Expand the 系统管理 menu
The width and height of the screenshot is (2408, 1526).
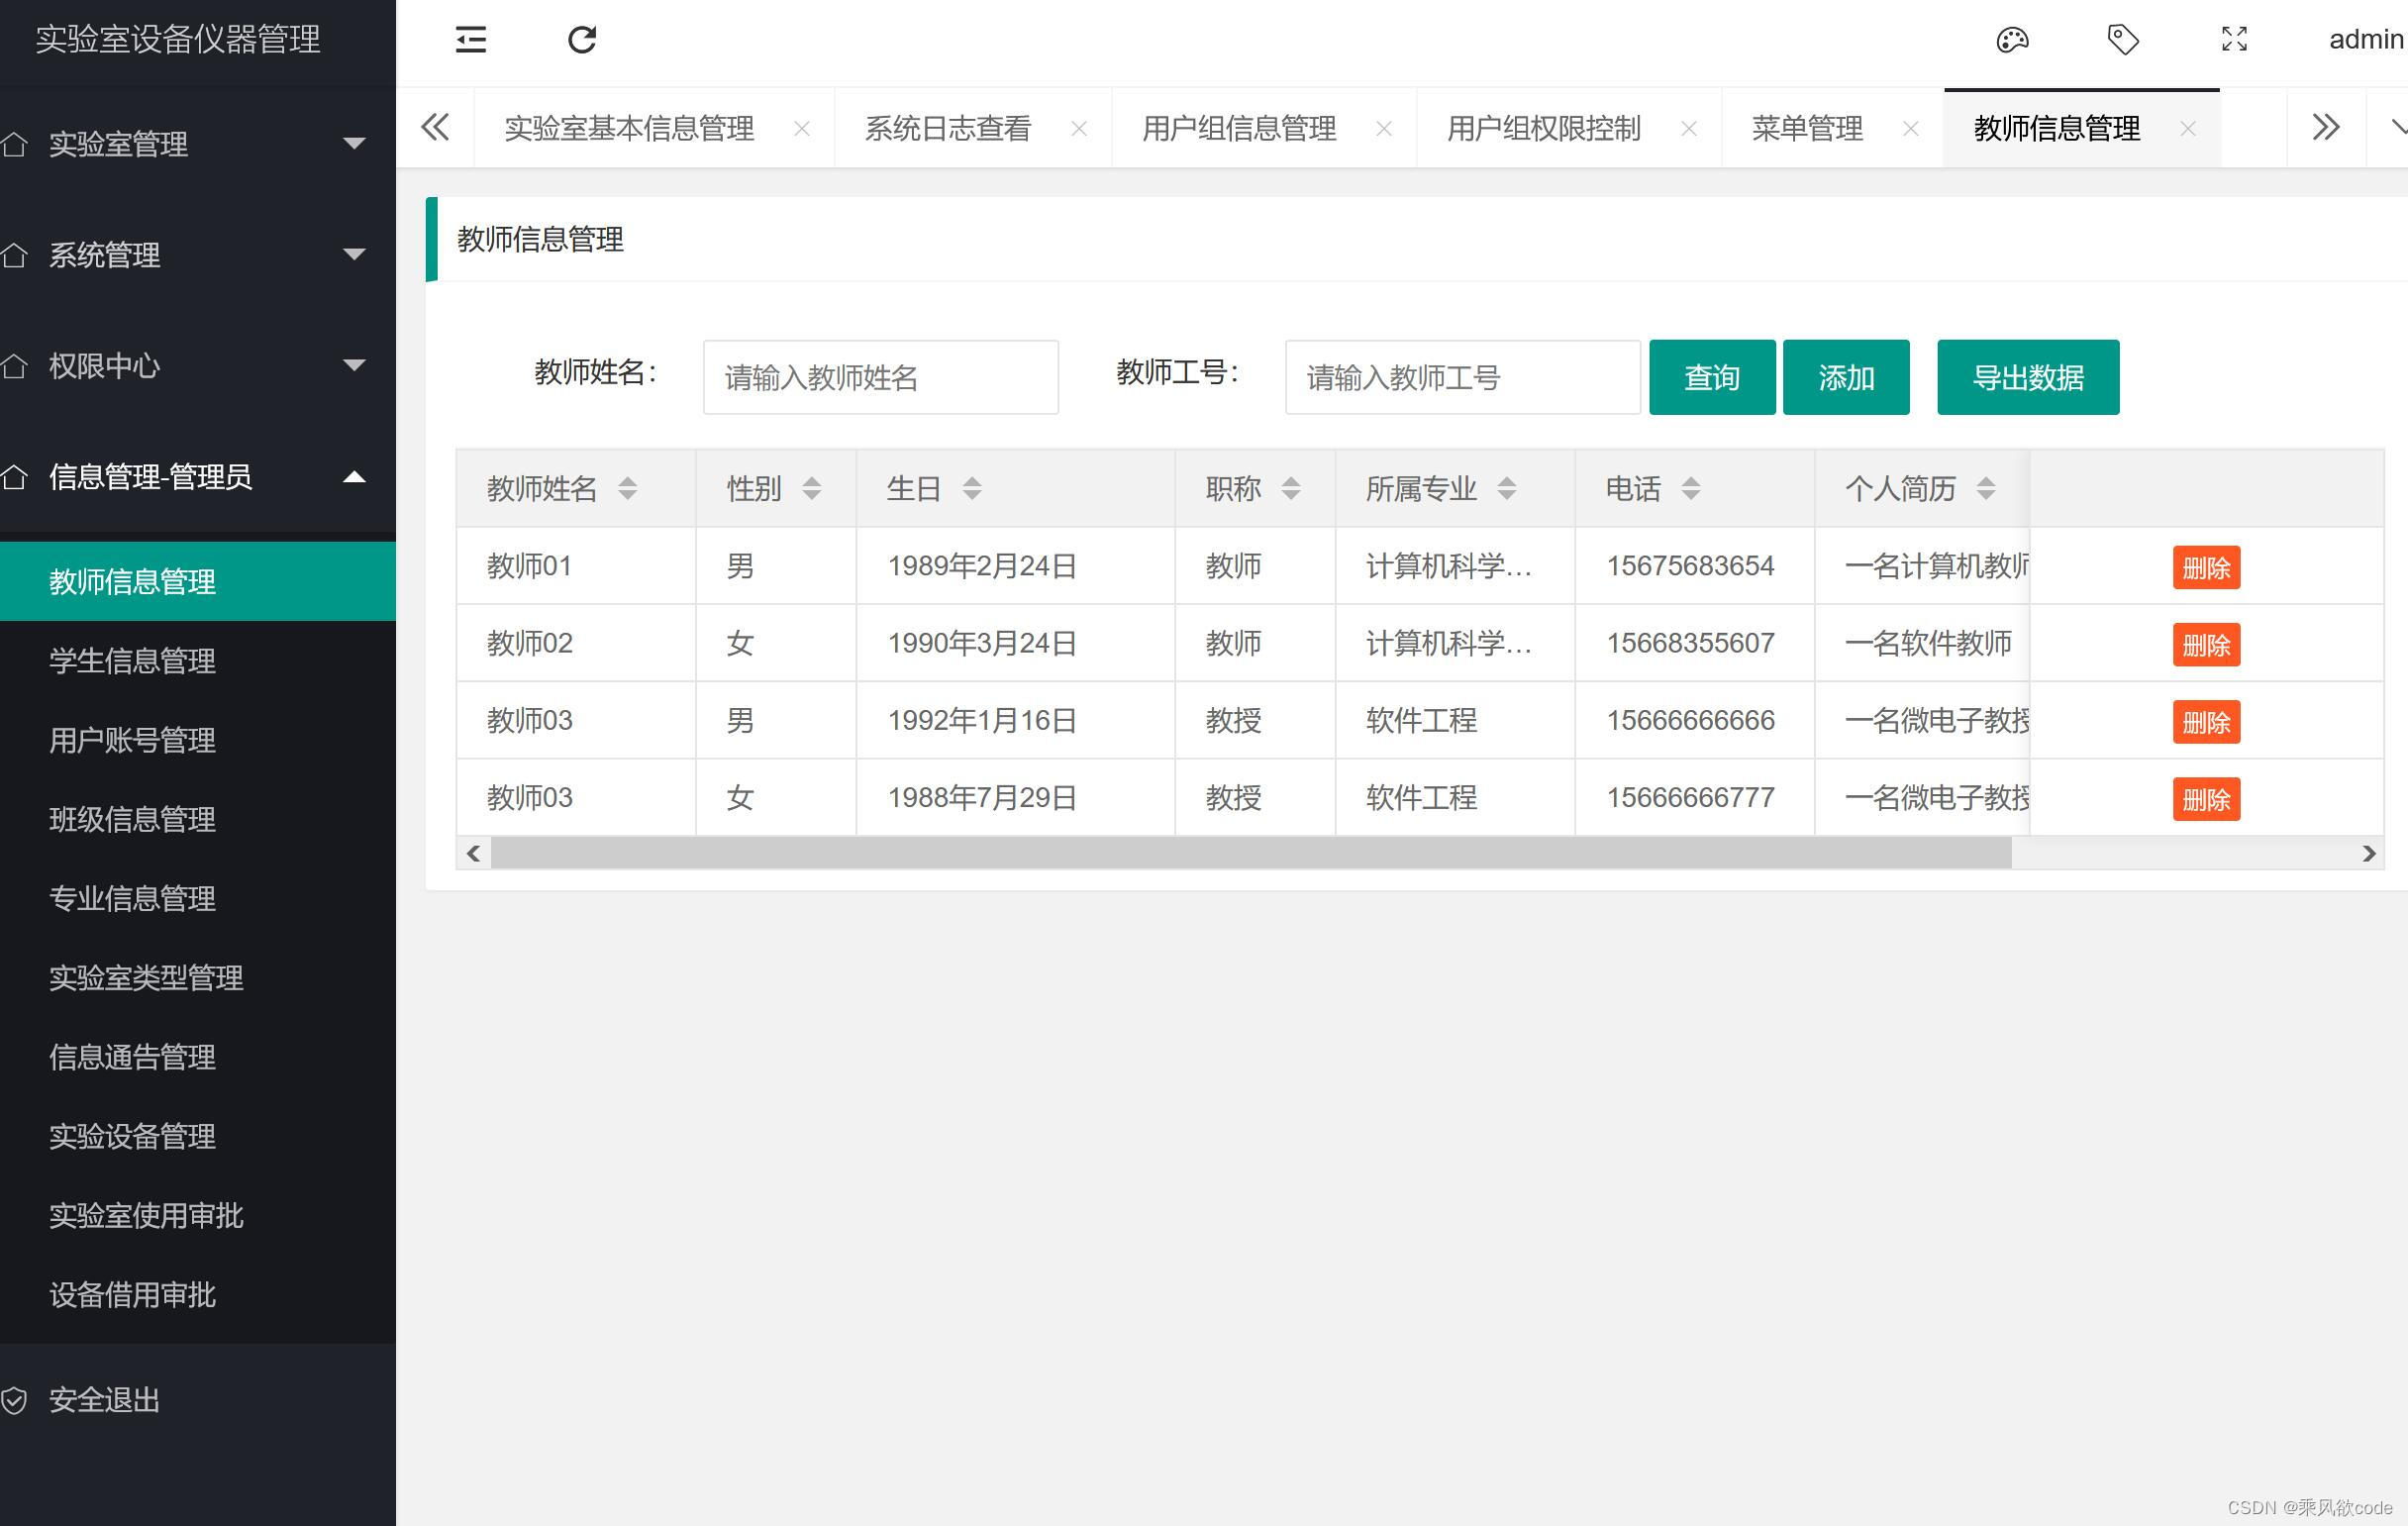point(354,255)
